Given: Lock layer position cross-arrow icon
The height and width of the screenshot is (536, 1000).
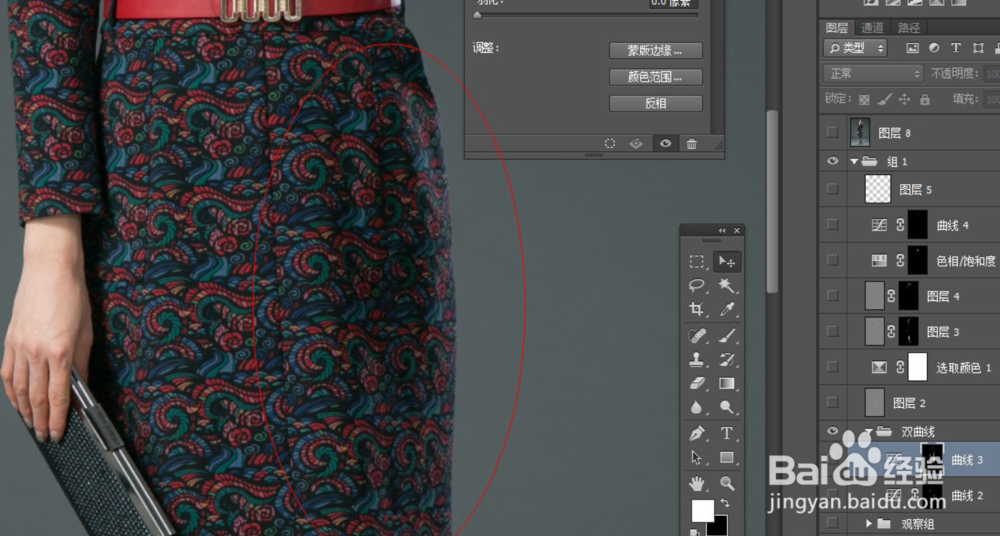Looking at the screenshot, I should [904, 100].
